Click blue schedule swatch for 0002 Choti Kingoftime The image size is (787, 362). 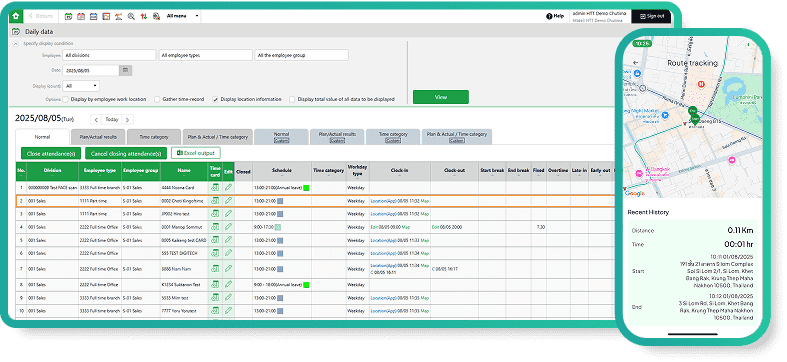tap(280, 201)
